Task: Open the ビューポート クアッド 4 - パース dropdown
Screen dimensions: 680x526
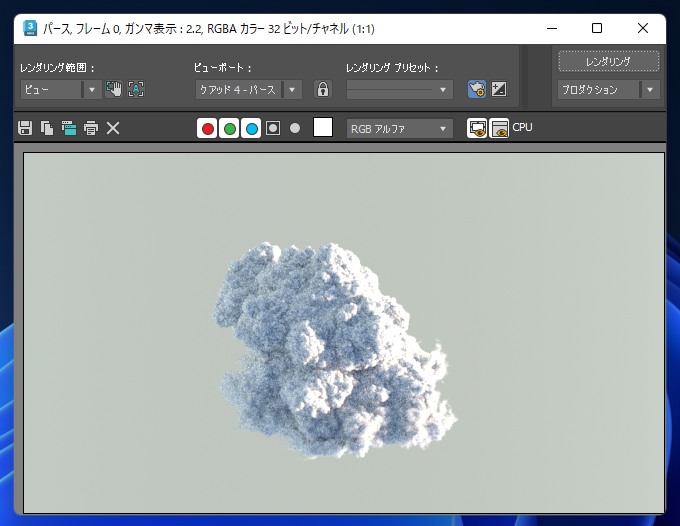Action: (x=248, y=90)
